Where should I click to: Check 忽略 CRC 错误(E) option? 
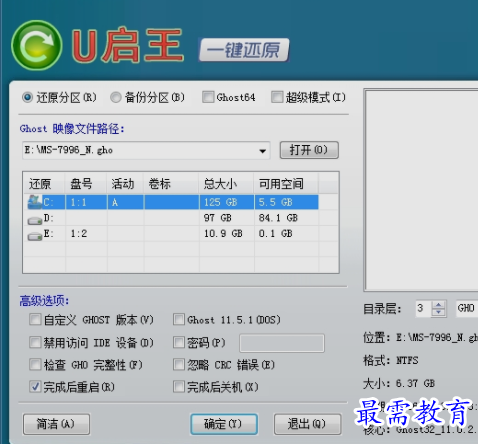click(x=179, y=364)
